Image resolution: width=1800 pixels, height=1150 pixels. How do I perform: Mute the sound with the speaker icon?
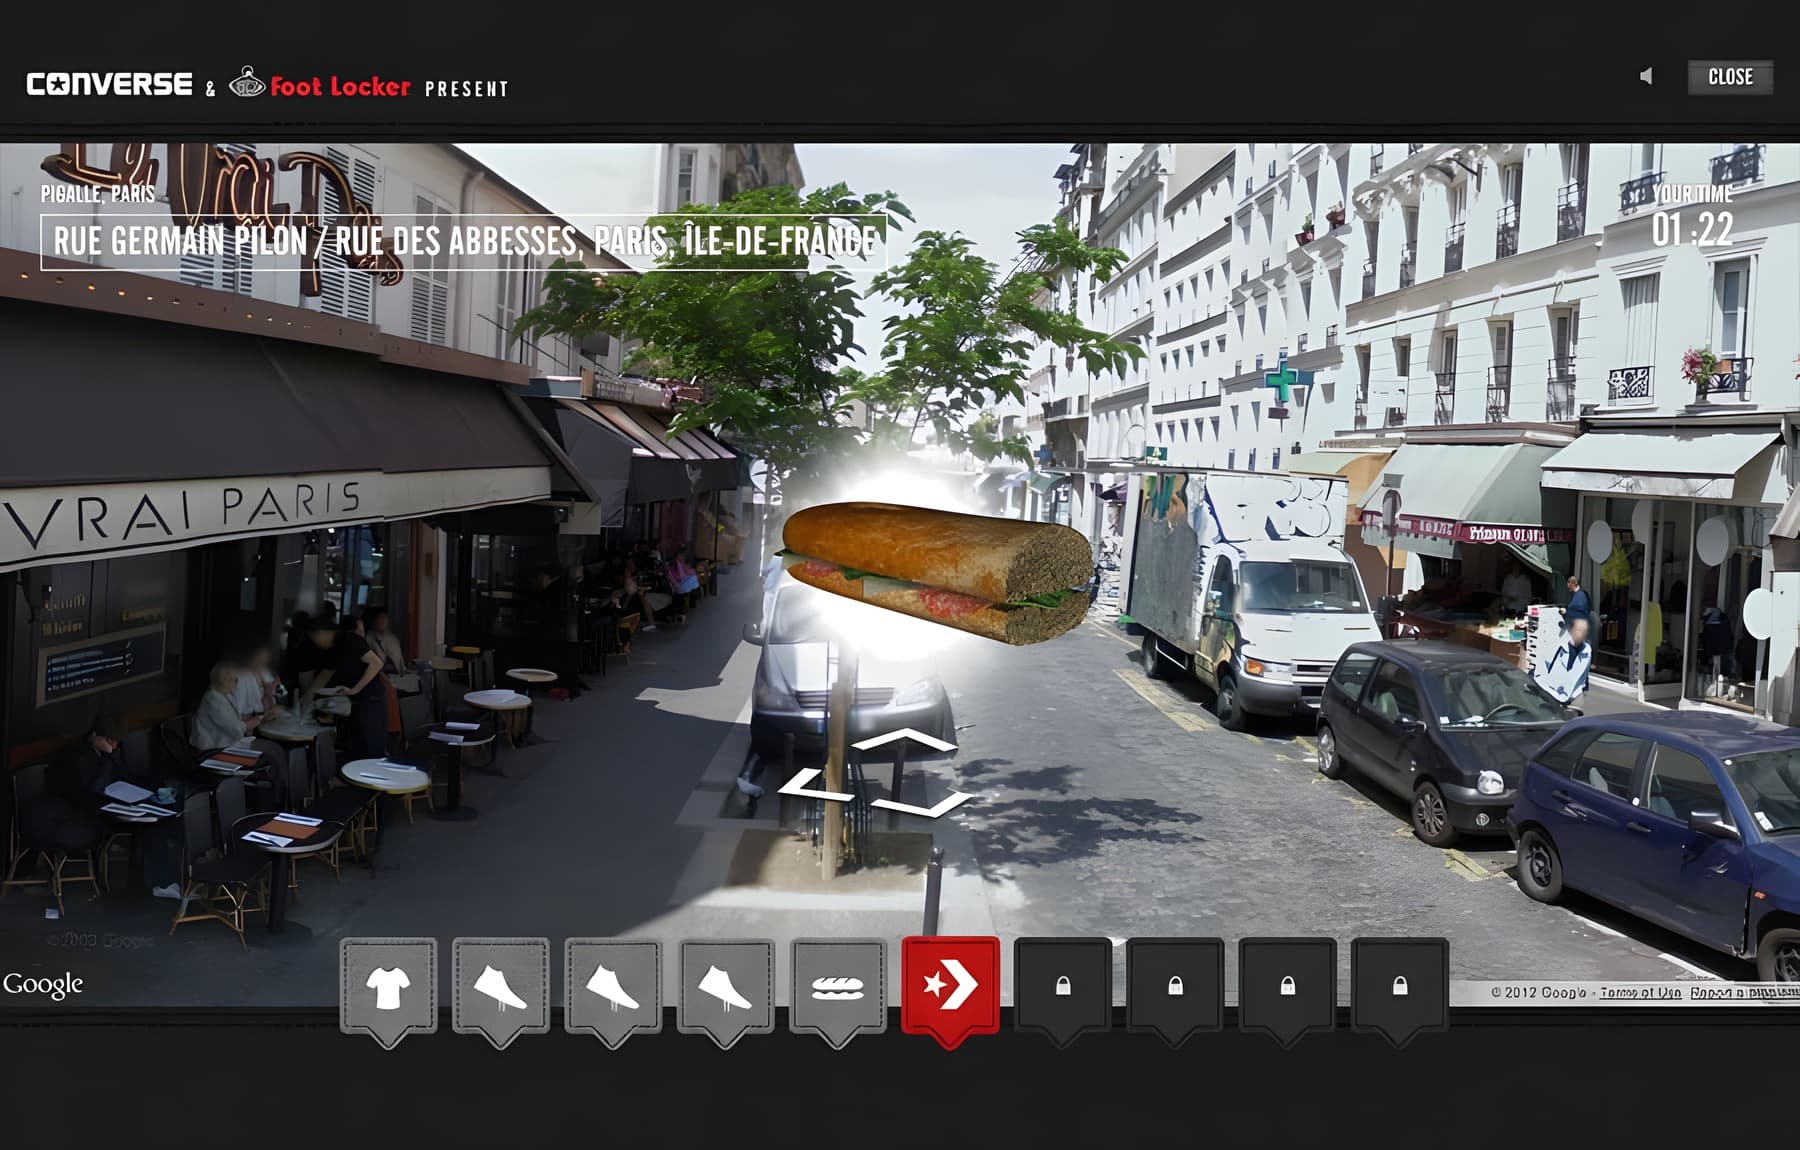(1646, 77)
